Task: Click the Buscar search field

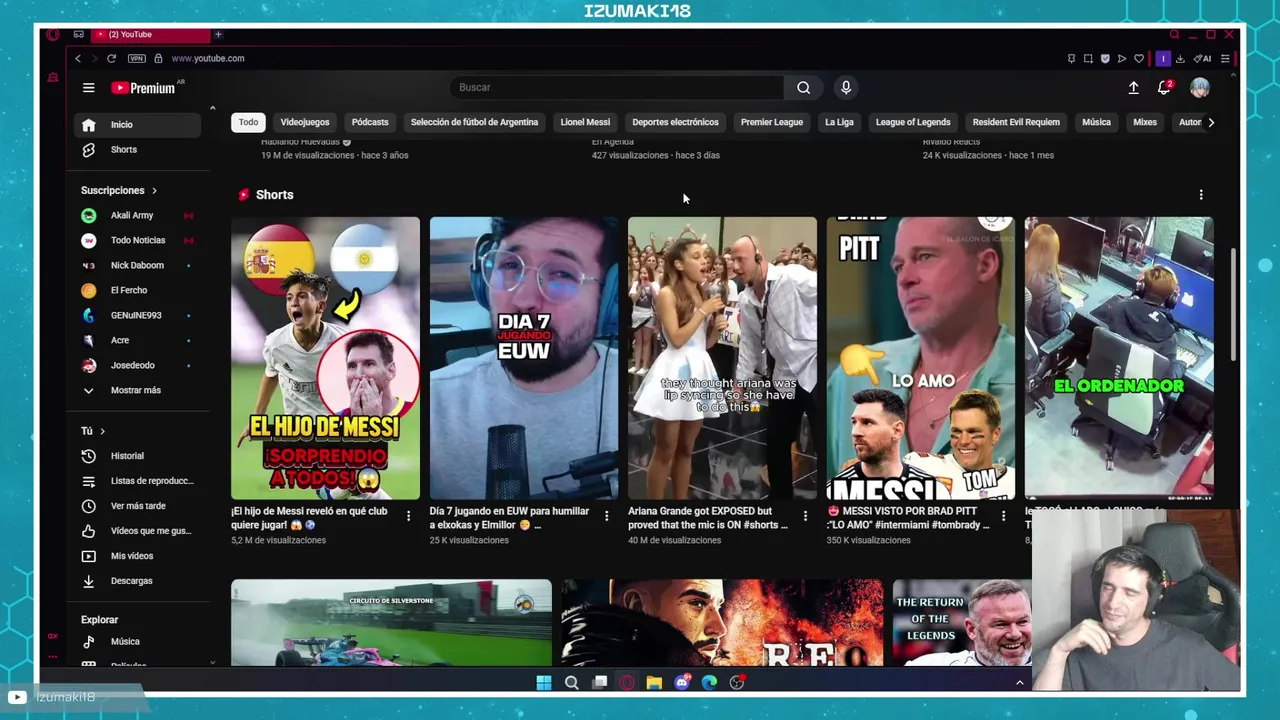Action: pos(616,87)
